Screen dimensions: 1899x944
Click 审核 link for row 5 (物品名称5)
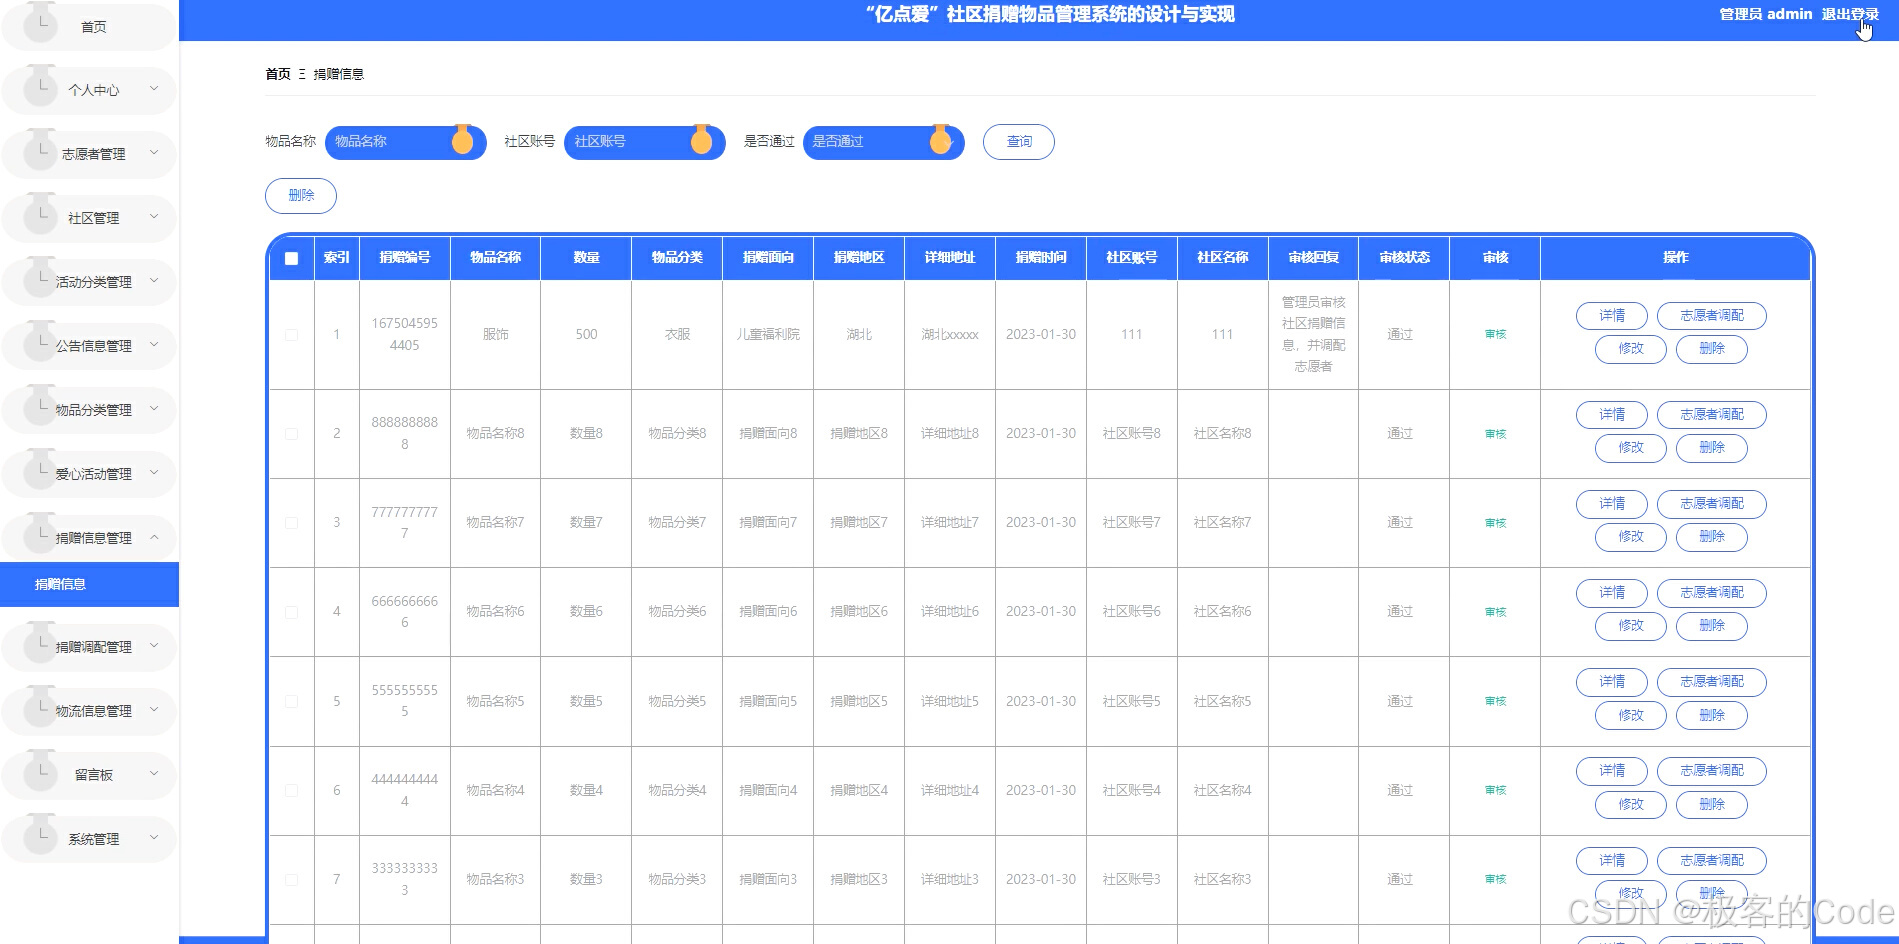[x=1495, y=701]
